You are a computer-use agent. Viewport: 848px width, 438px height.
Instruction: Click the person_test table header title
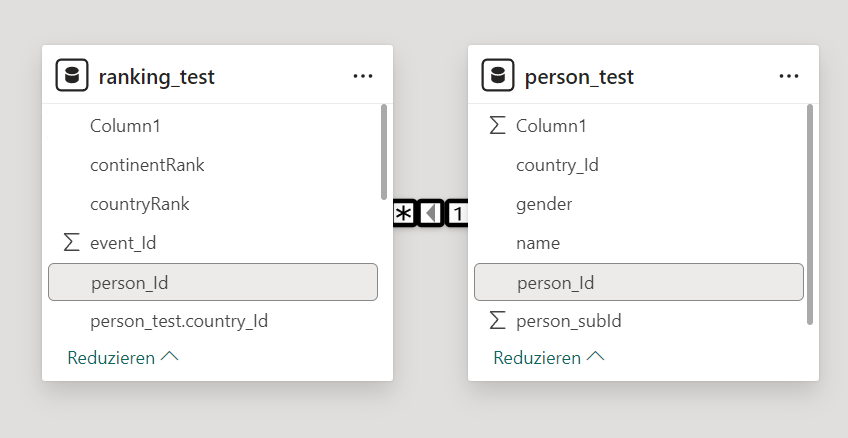tap(579, 77)
